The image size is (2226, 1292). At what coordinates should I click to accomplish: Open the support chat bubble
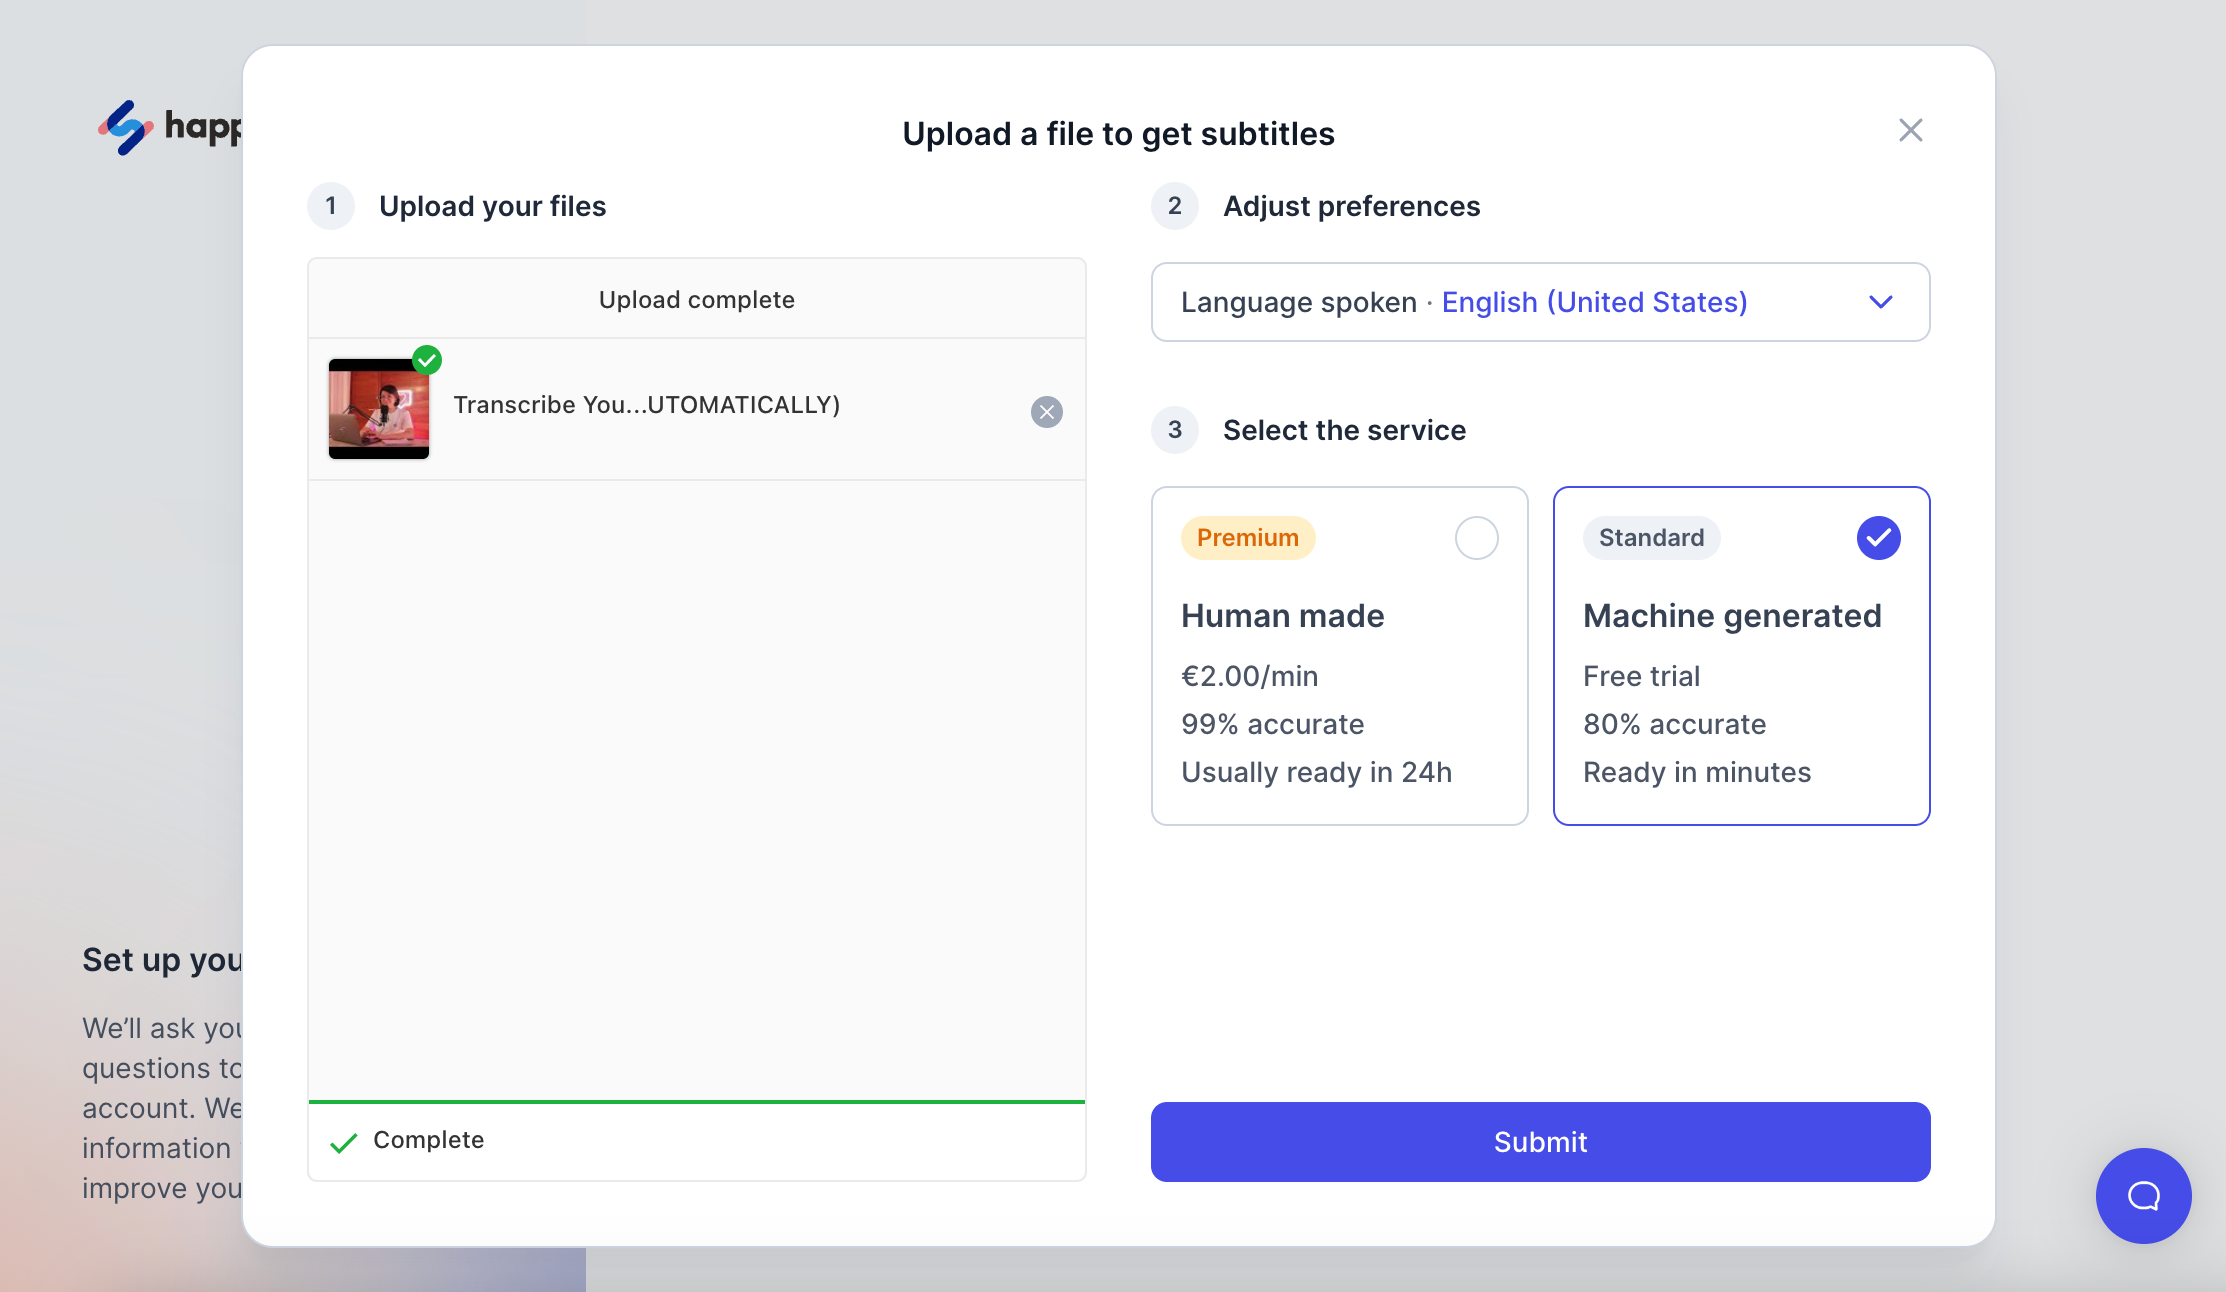[x=2142, y=1195]
